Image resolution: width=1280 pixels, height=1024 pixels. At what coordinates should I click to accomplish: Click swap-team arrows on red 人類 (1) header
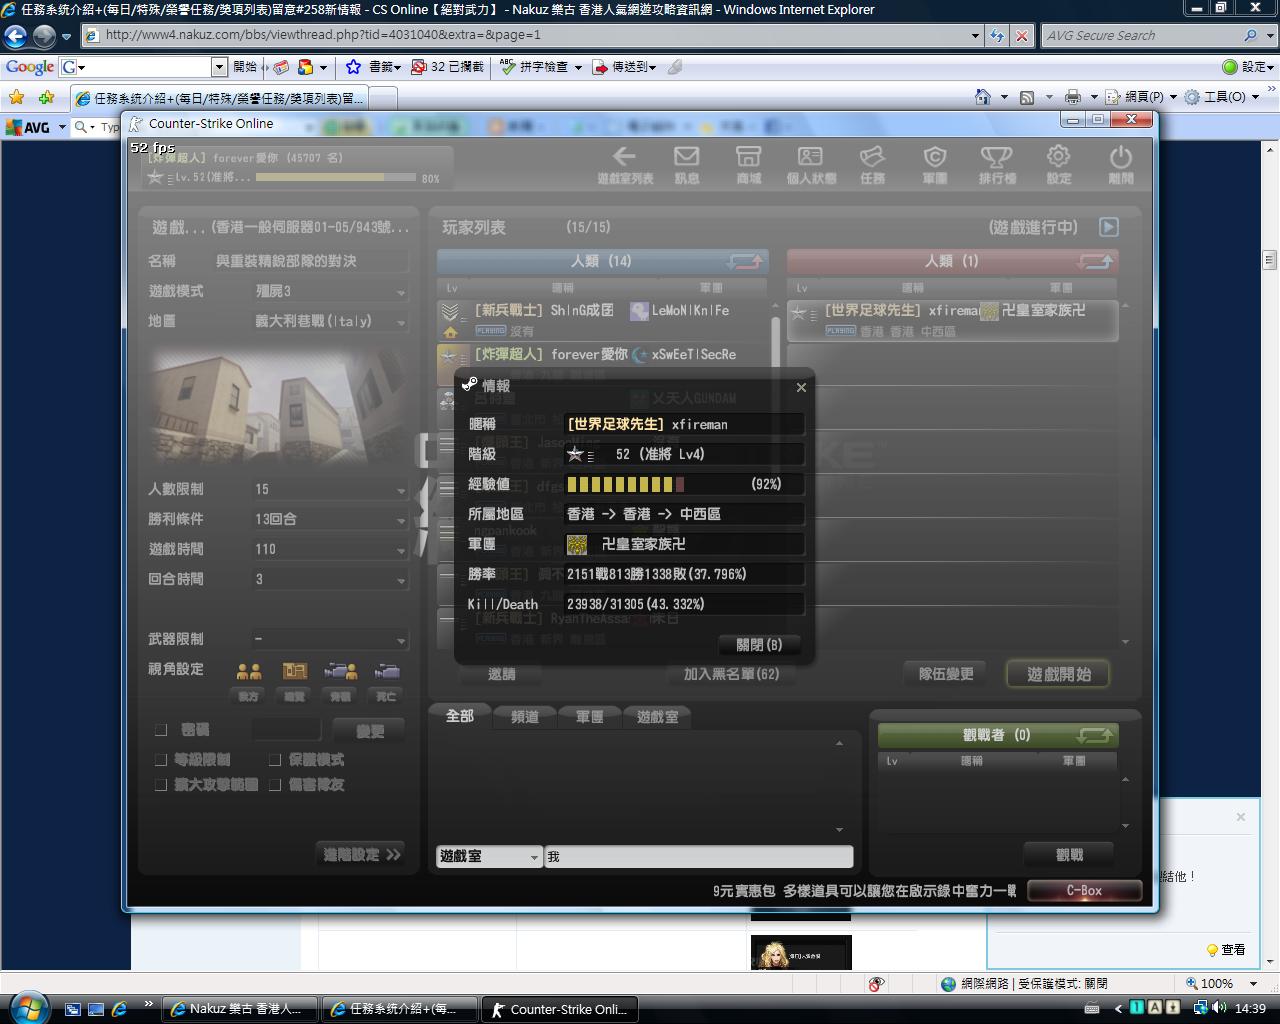[x=1095, y=261]
